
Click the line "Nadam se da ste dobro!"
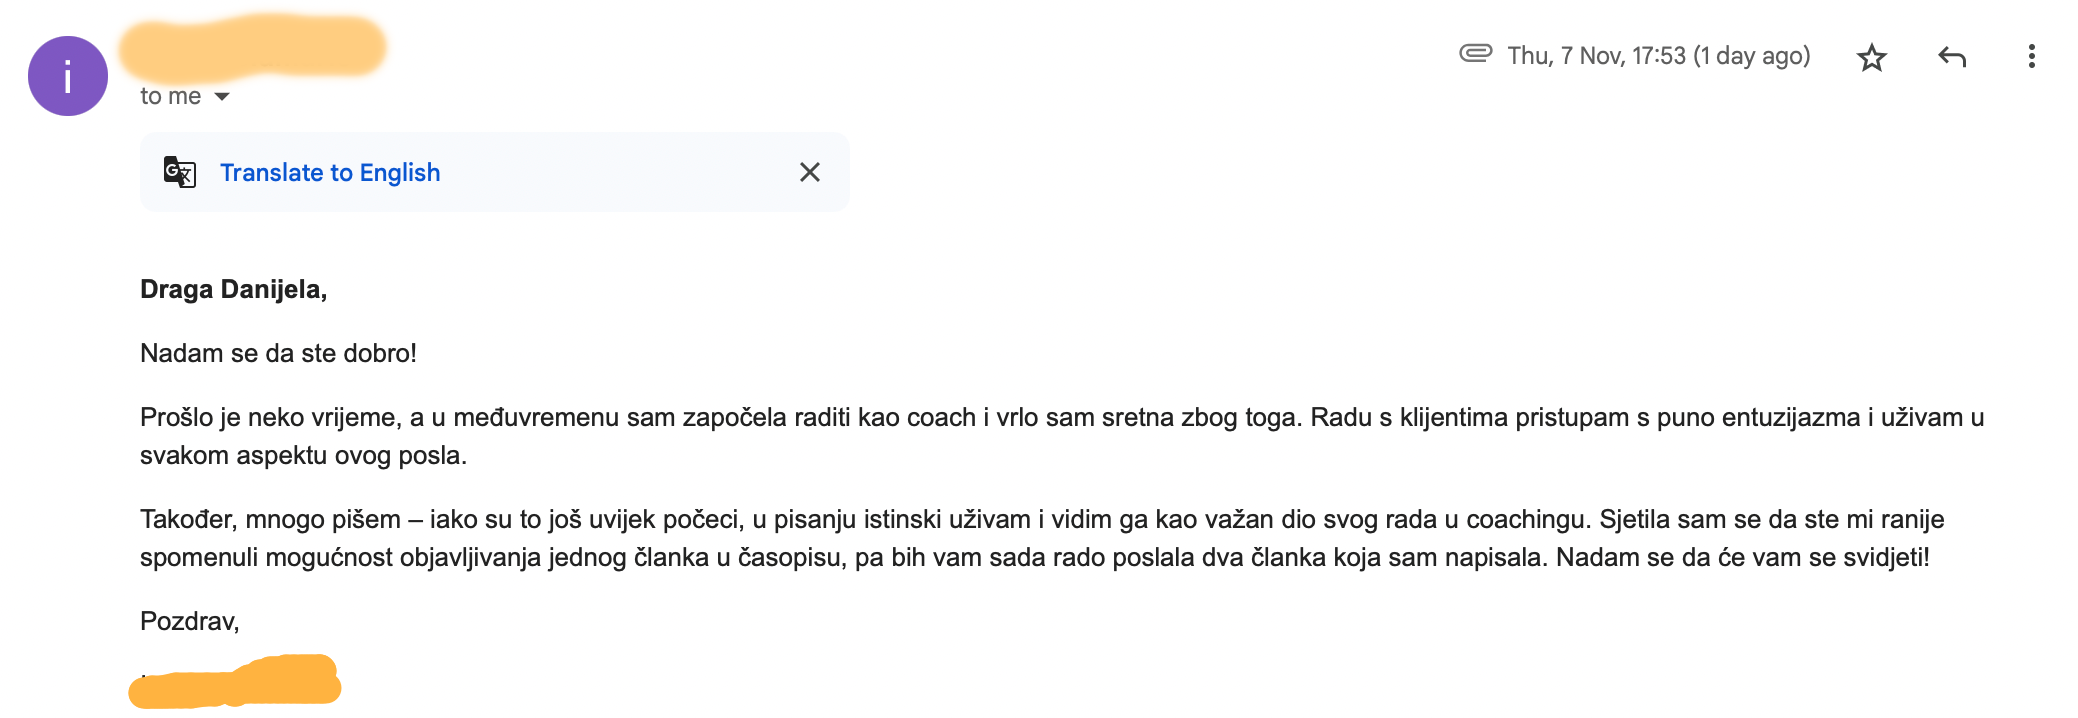(x=278, y=353)
